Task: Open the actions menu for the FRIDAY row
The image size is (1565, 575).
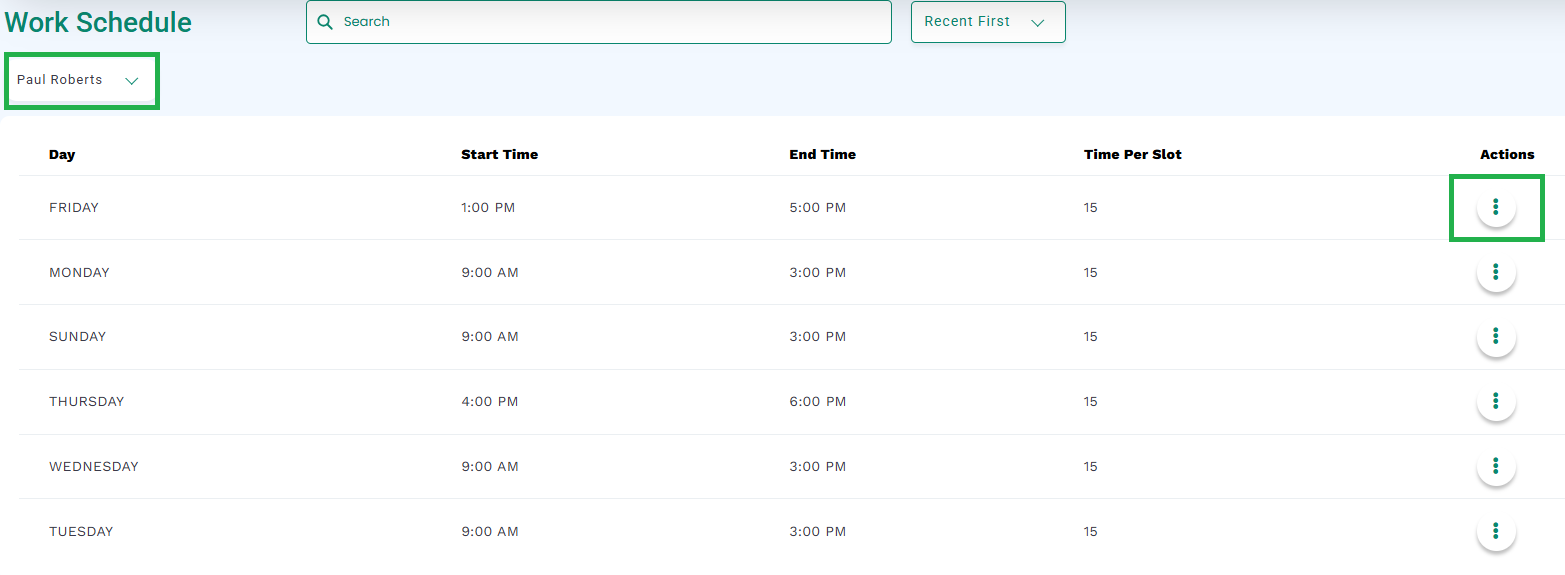Action: (x=1496, y=207)
